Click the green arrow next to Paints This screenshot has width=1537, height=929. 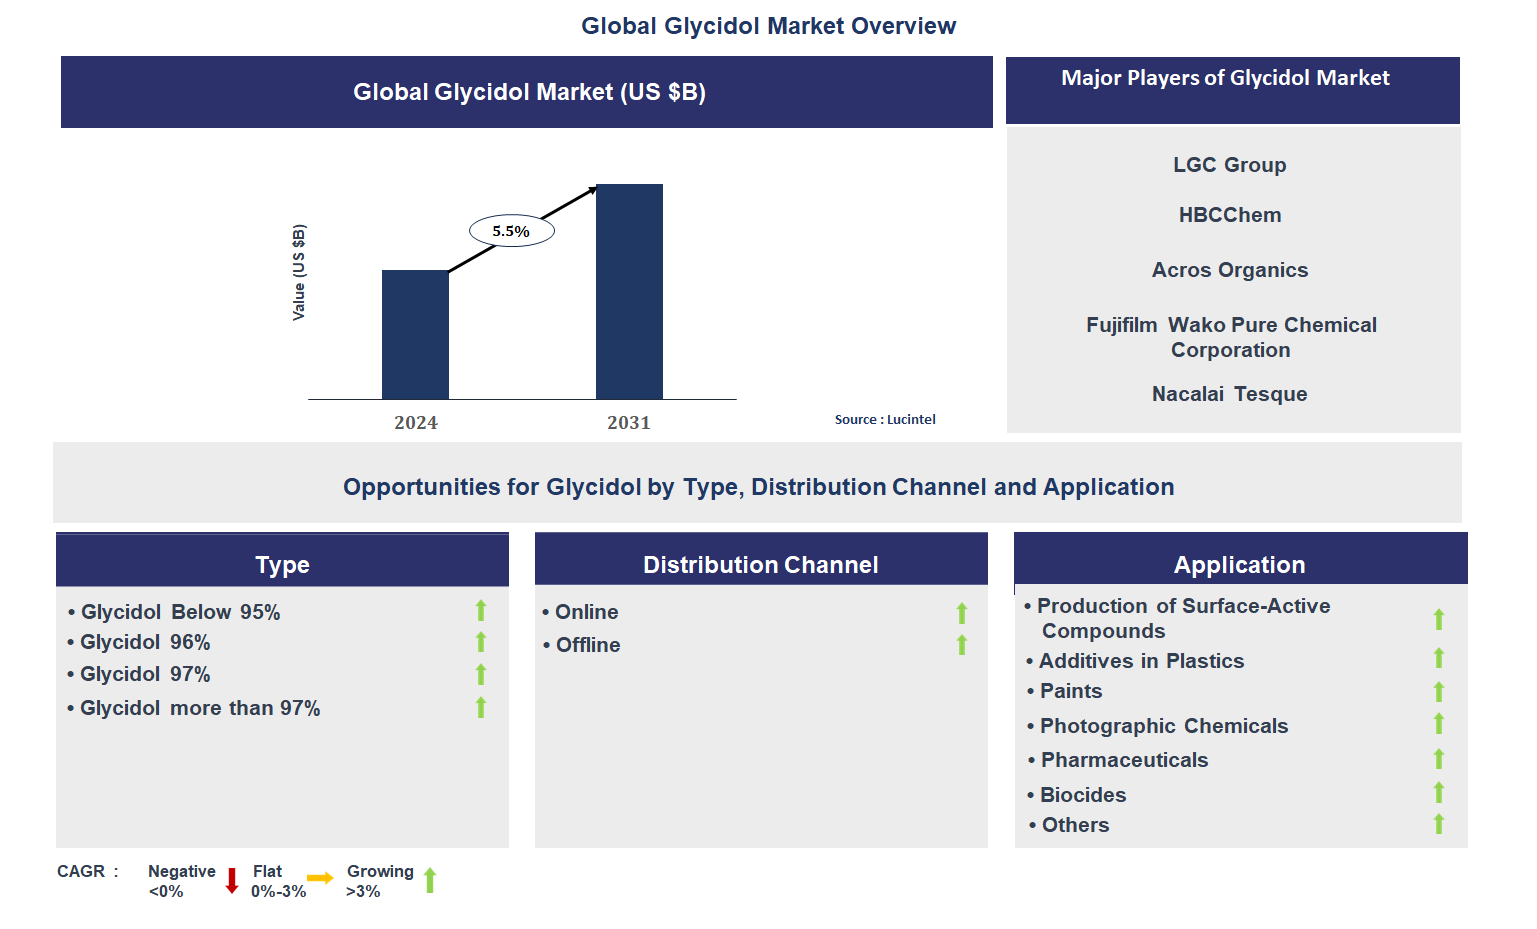click(x=1439, y=692)
